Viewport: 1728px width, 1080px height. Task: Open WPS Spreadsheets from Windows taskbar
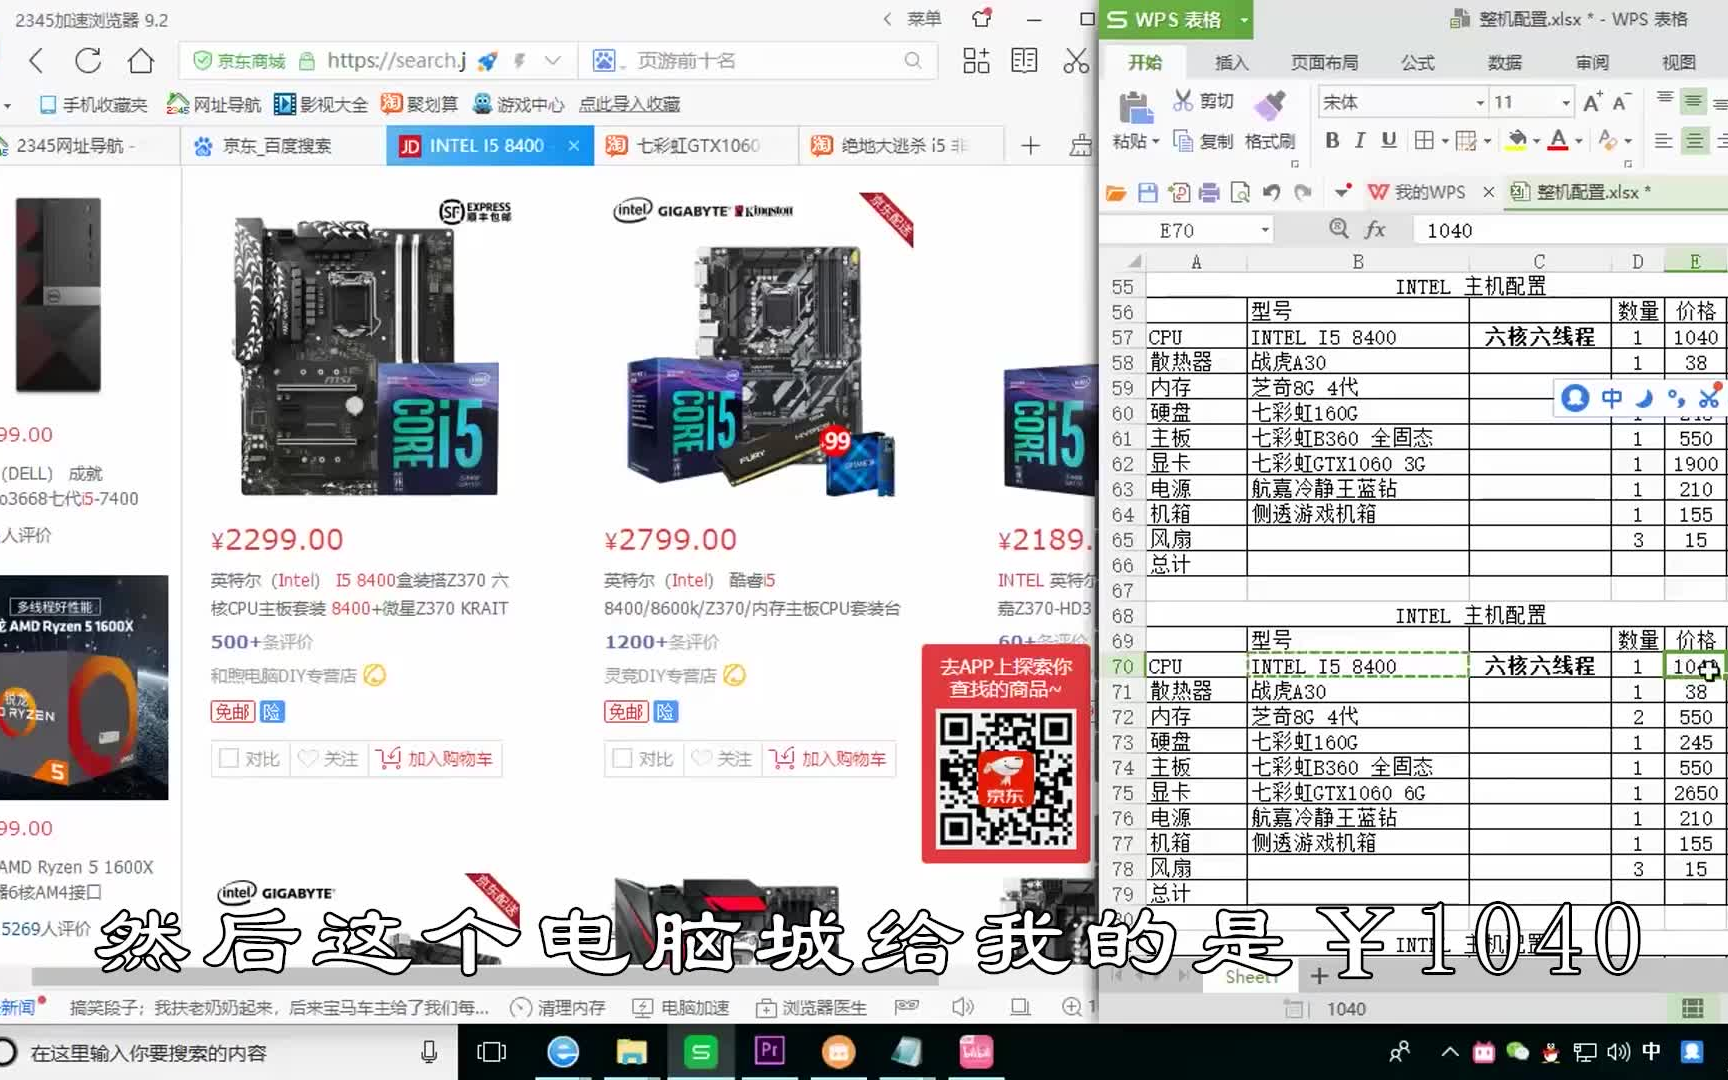pos(701,1052)
